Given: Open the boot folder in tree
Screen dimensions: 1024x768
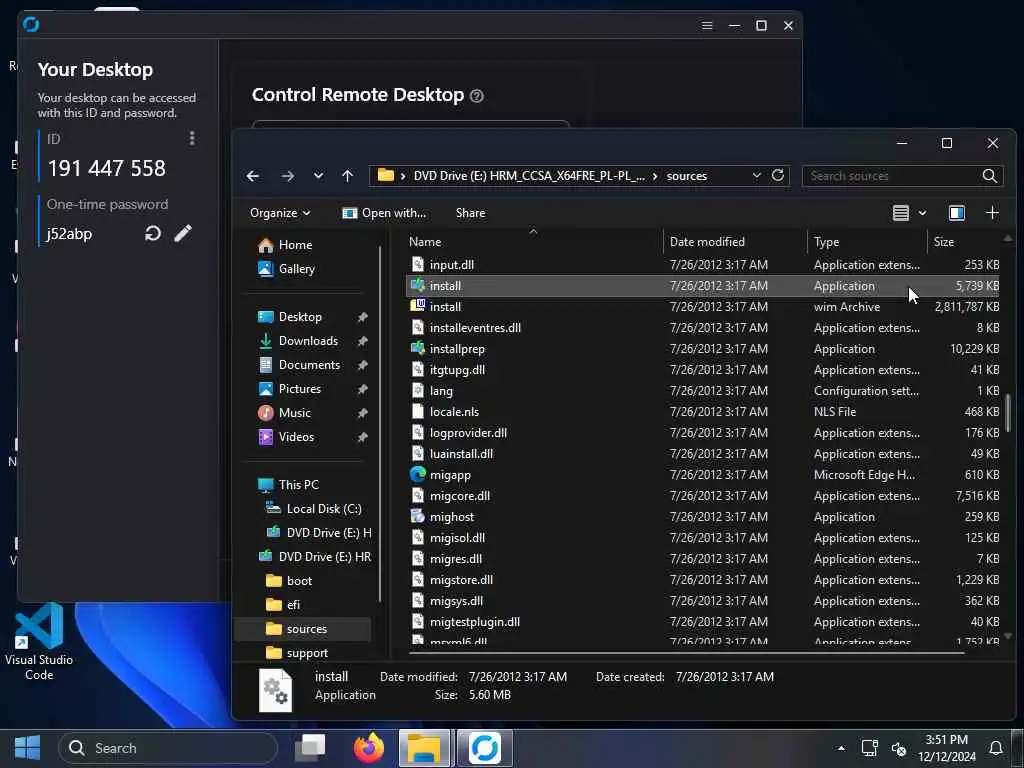Looking at the screenshot, I should [289, 581].
